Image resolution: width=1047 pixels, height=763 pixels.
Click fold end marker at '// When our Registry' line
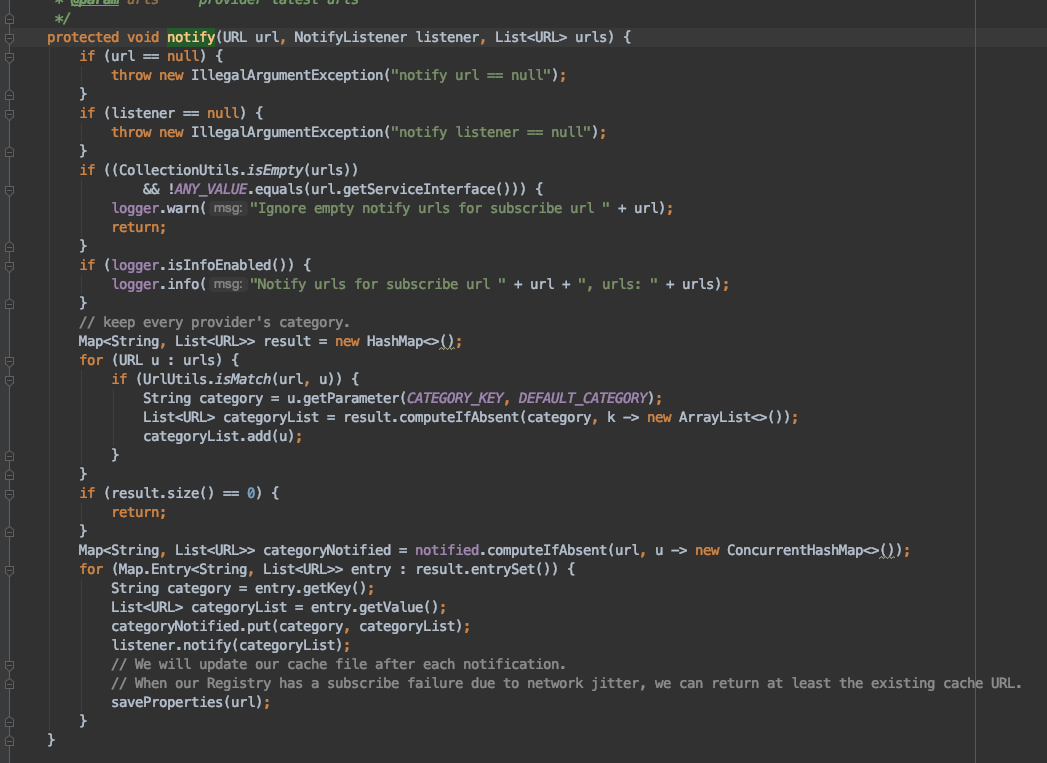9,684
